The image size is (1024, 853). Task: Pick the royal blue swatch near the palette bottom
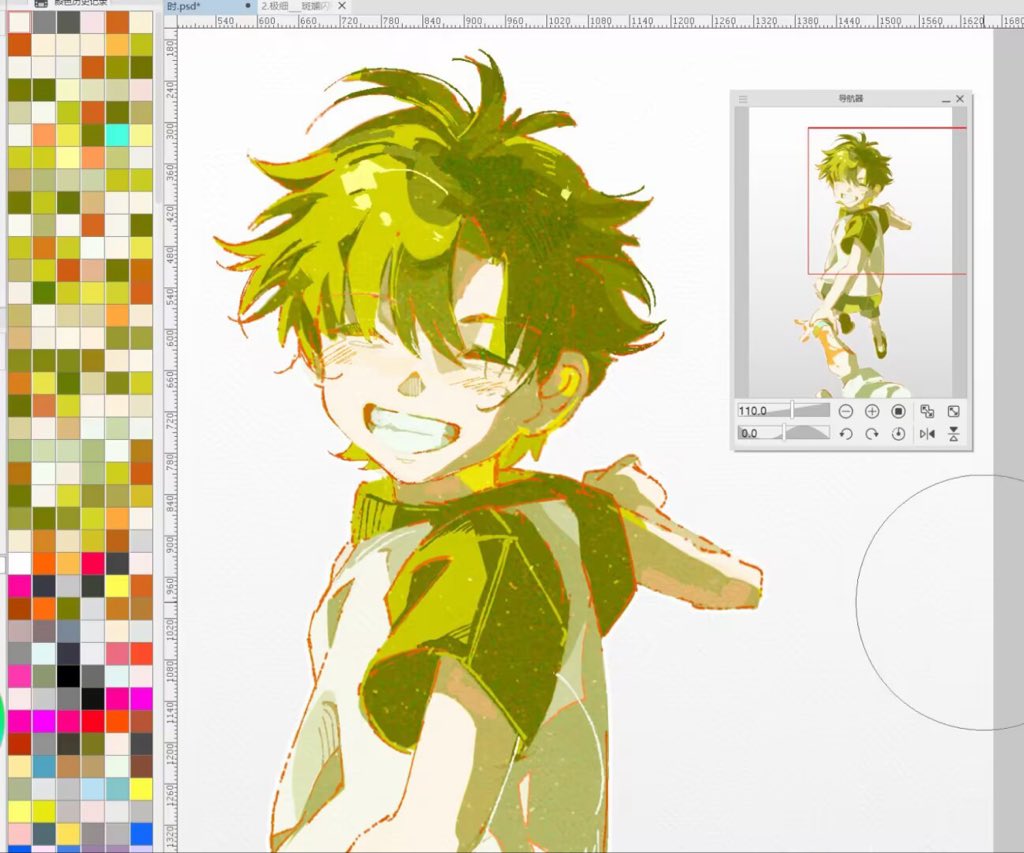(141, 833)
